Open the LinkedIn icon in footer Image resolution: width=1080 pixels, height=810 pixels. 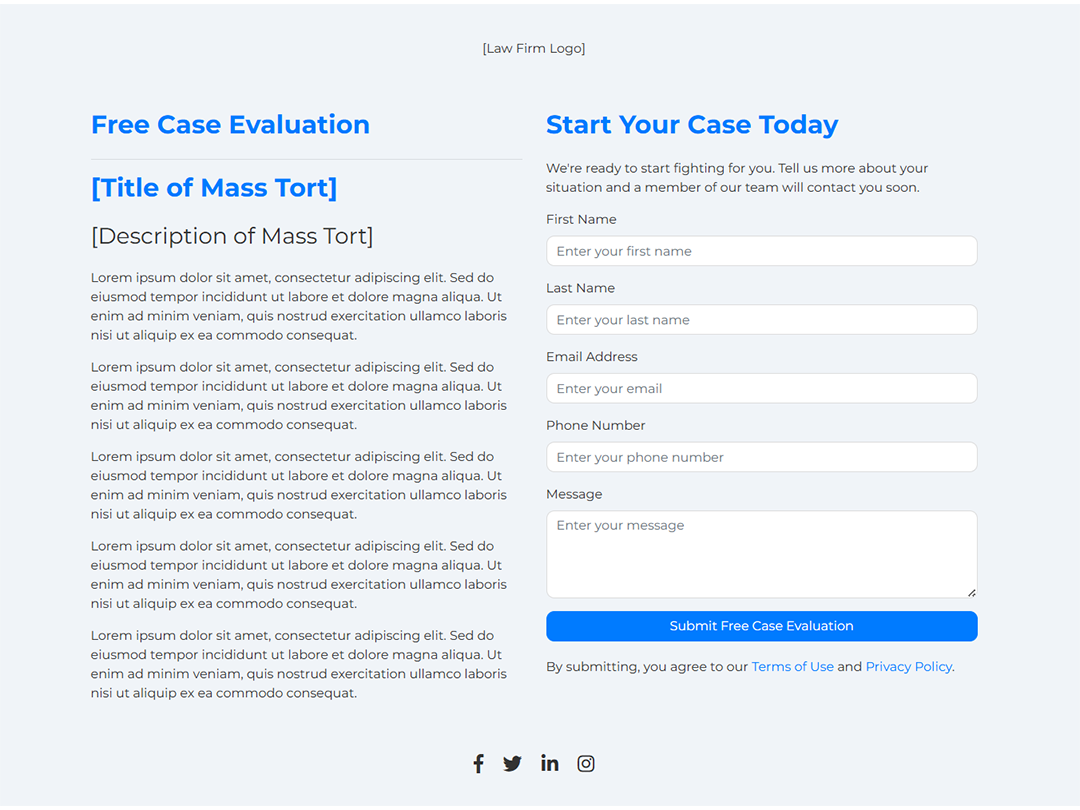(x=550, y=762)
